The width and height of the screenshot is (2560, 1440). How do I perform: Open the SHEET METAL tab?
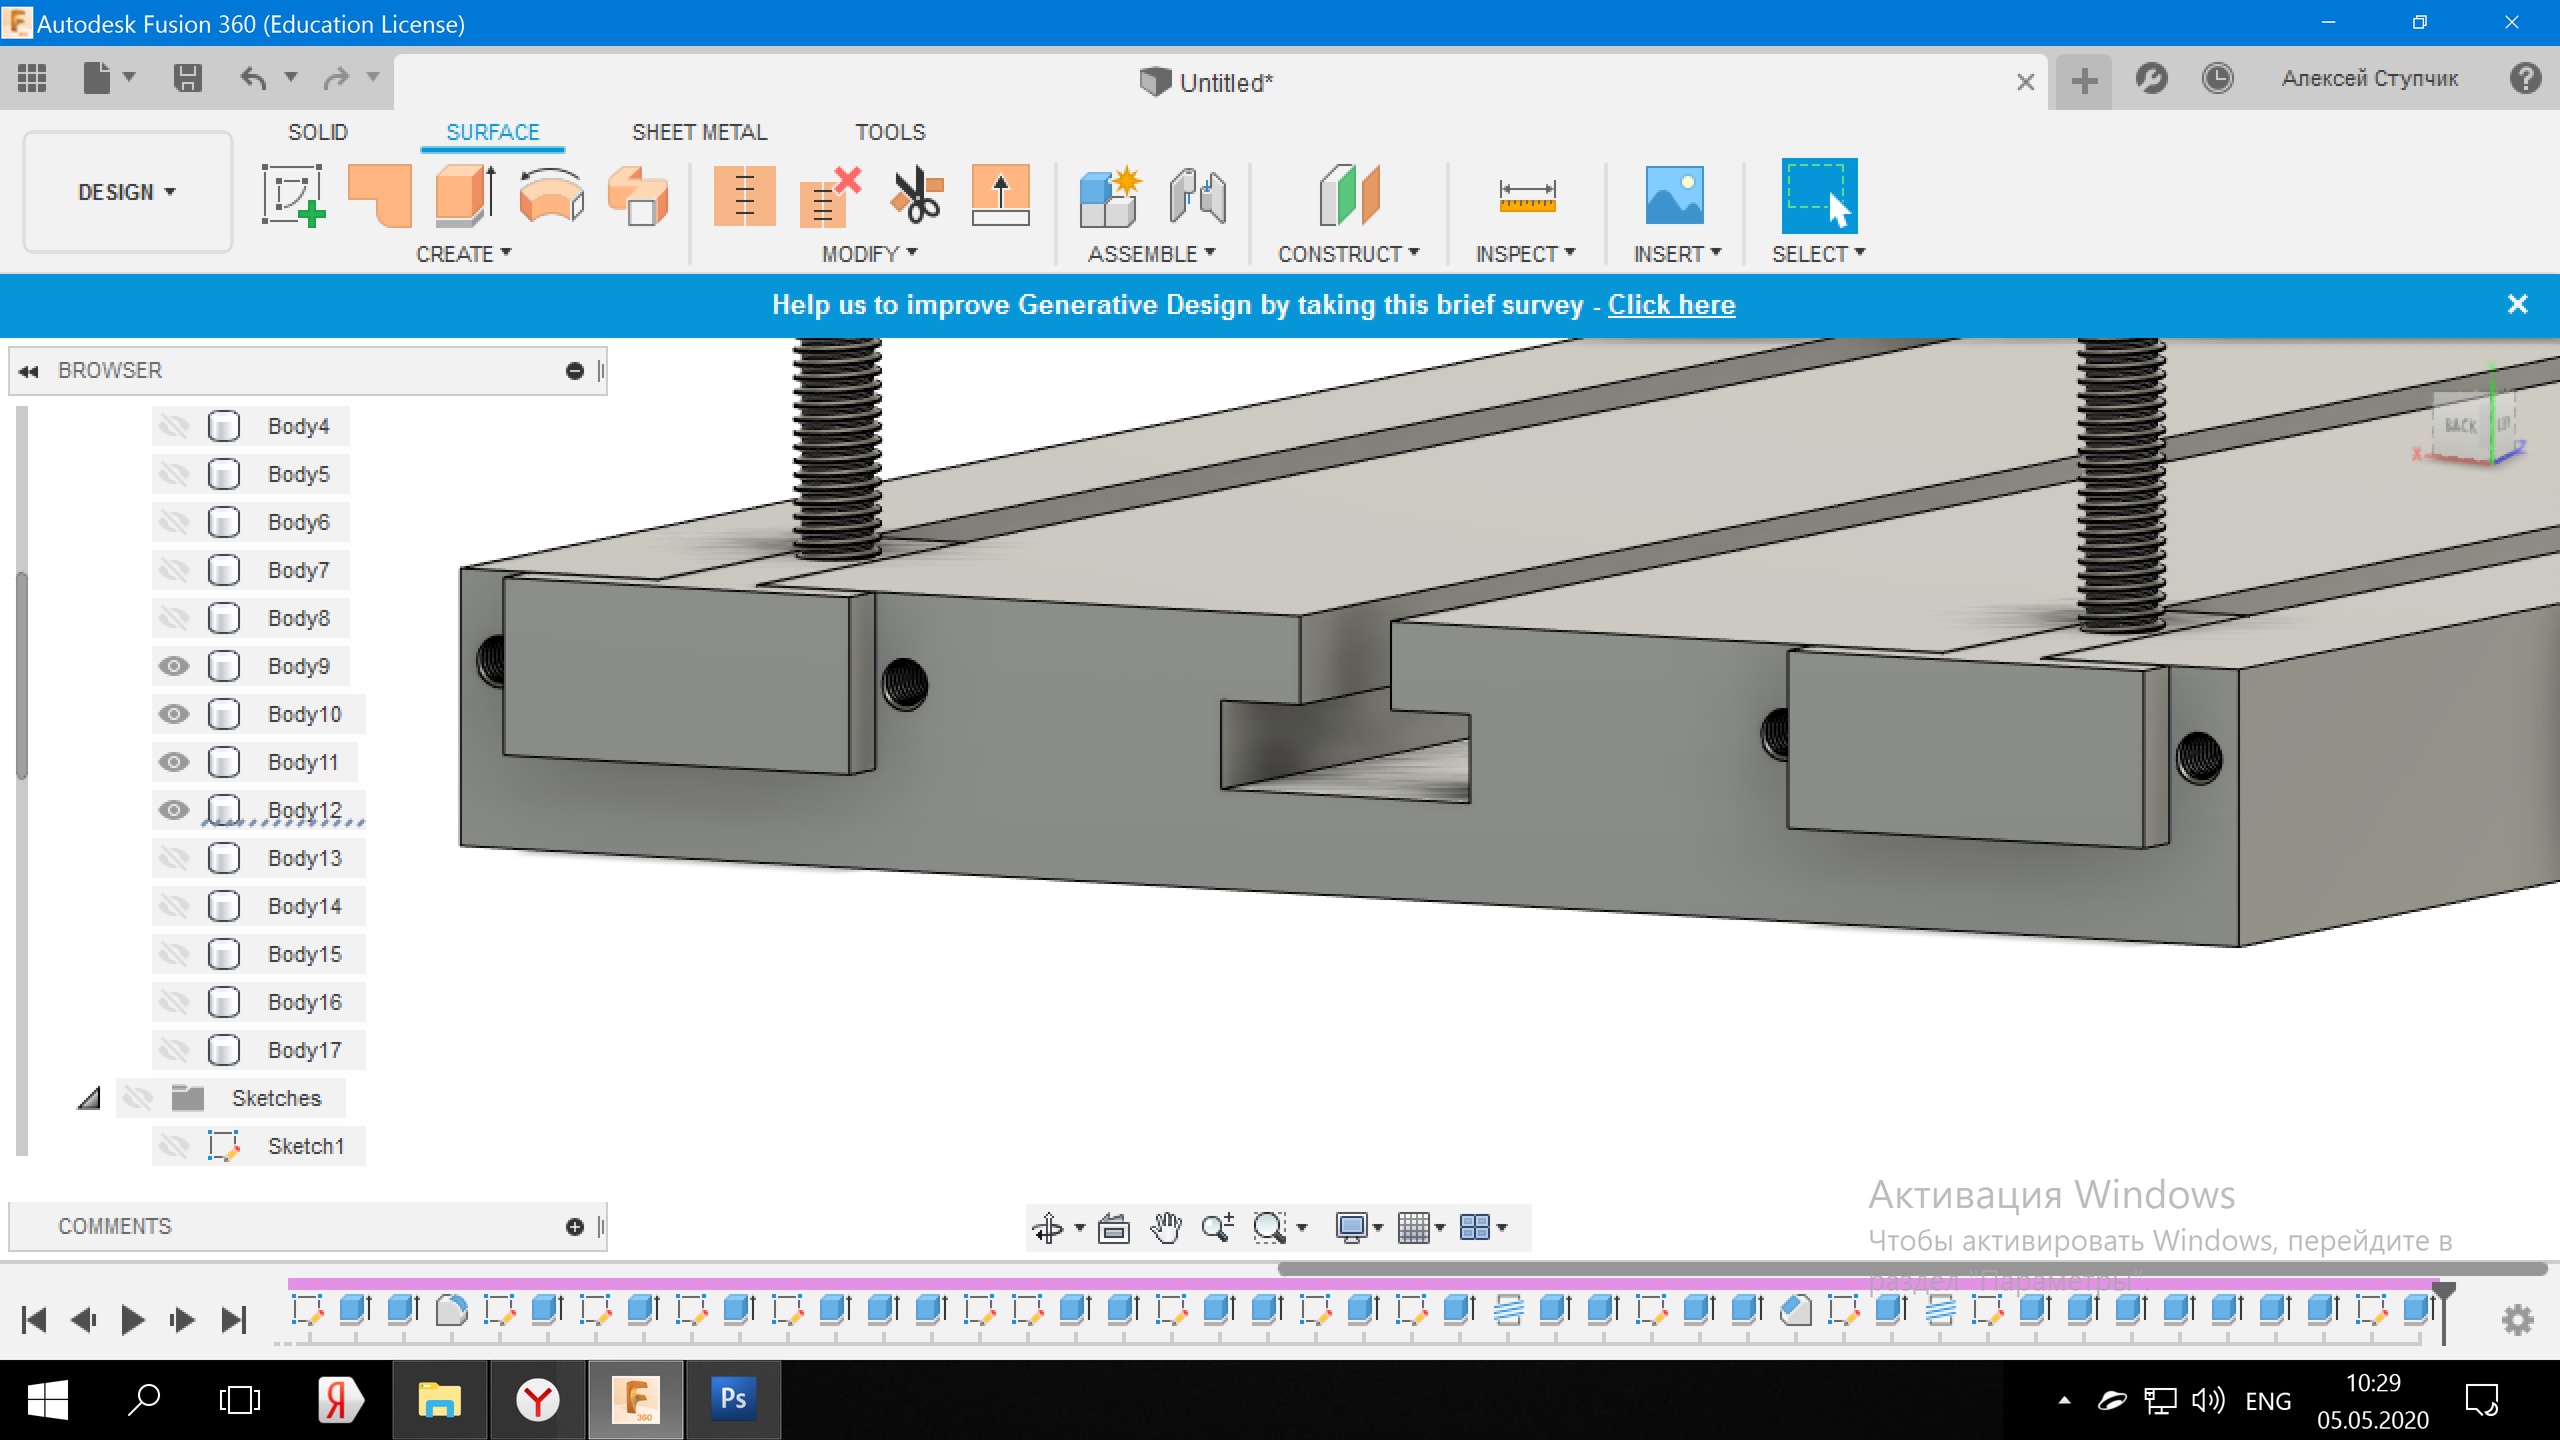(699, 132)
